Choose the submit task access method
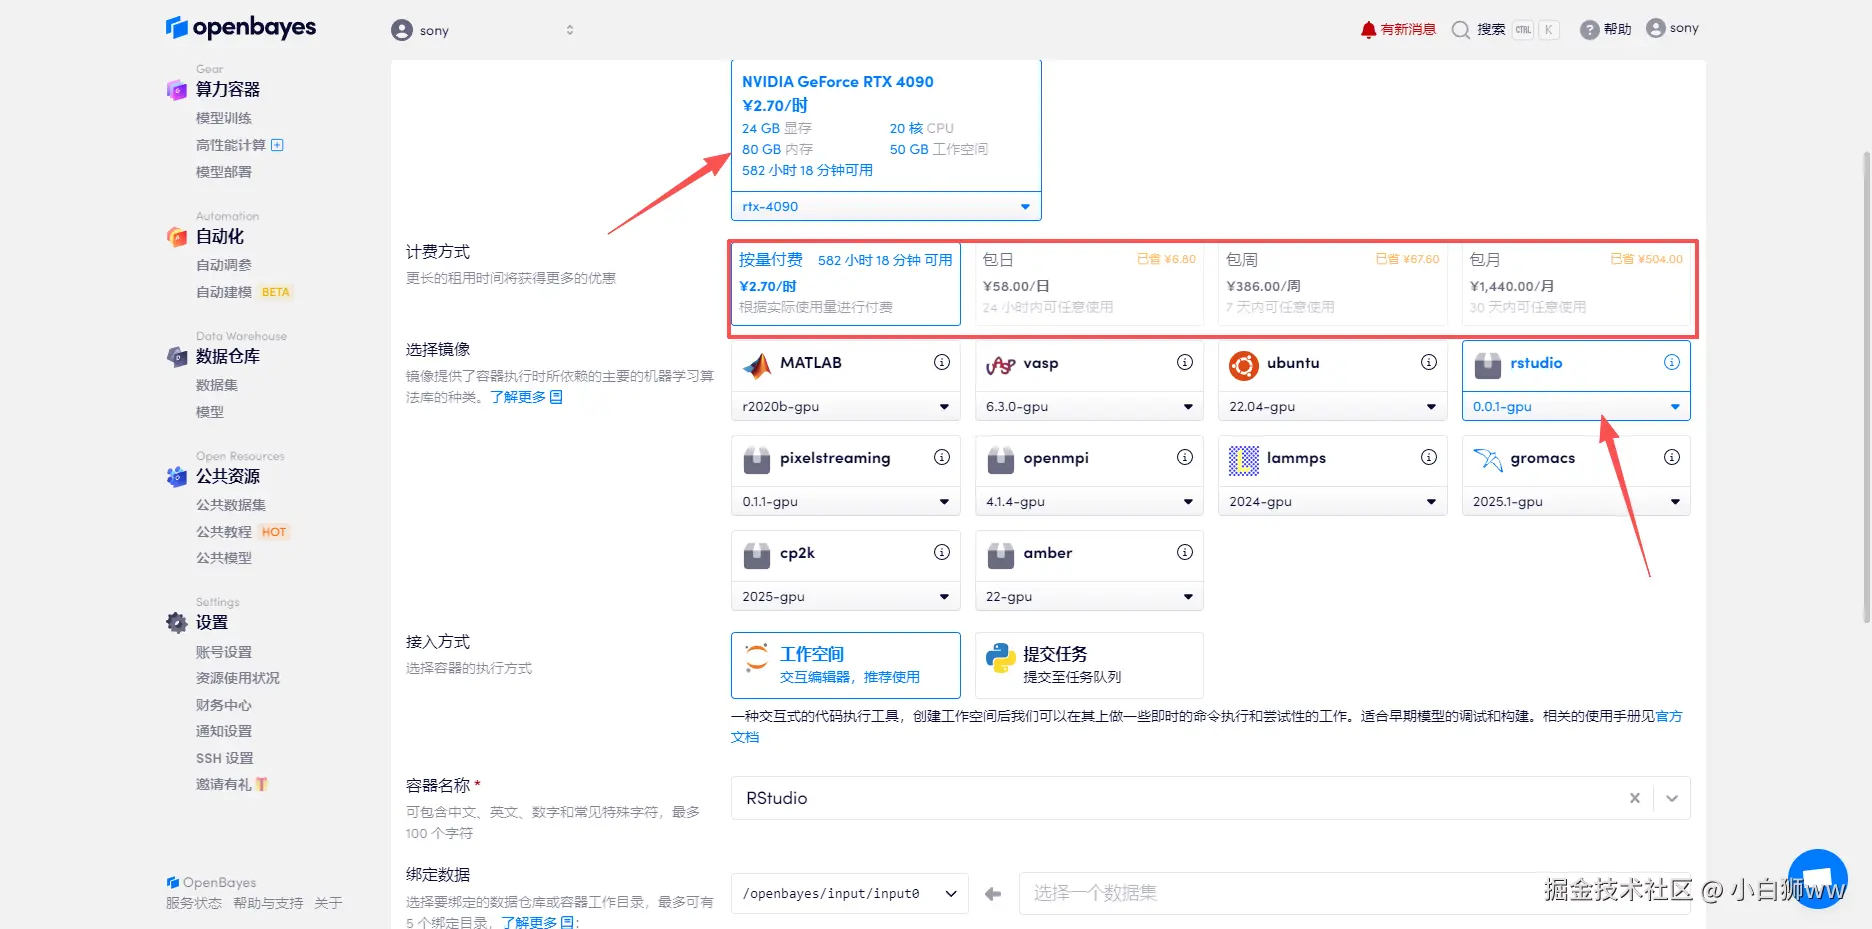 [x=1089, y=665]
